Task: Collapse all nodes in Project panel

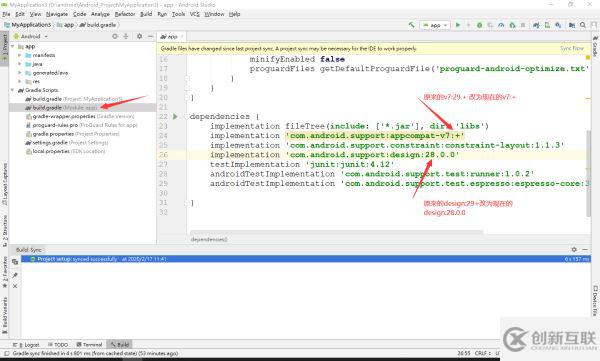Action: coord(126,36)
